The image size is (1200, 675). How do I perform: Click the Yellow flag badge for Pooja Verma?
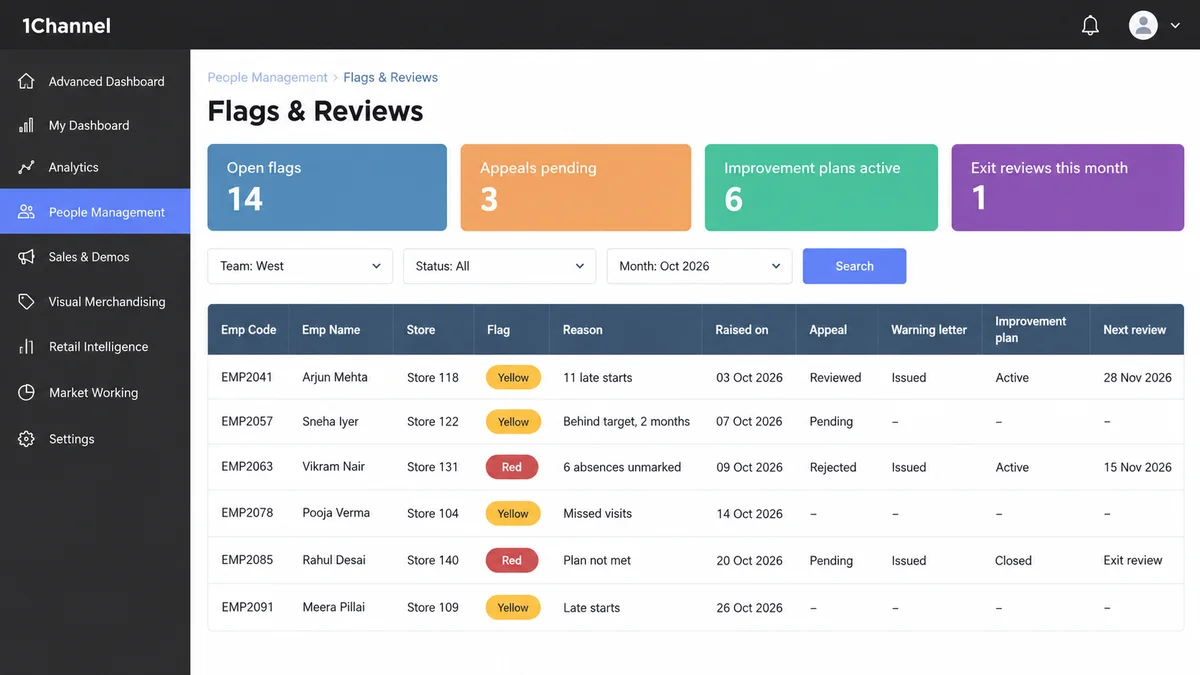click(513, 513)
